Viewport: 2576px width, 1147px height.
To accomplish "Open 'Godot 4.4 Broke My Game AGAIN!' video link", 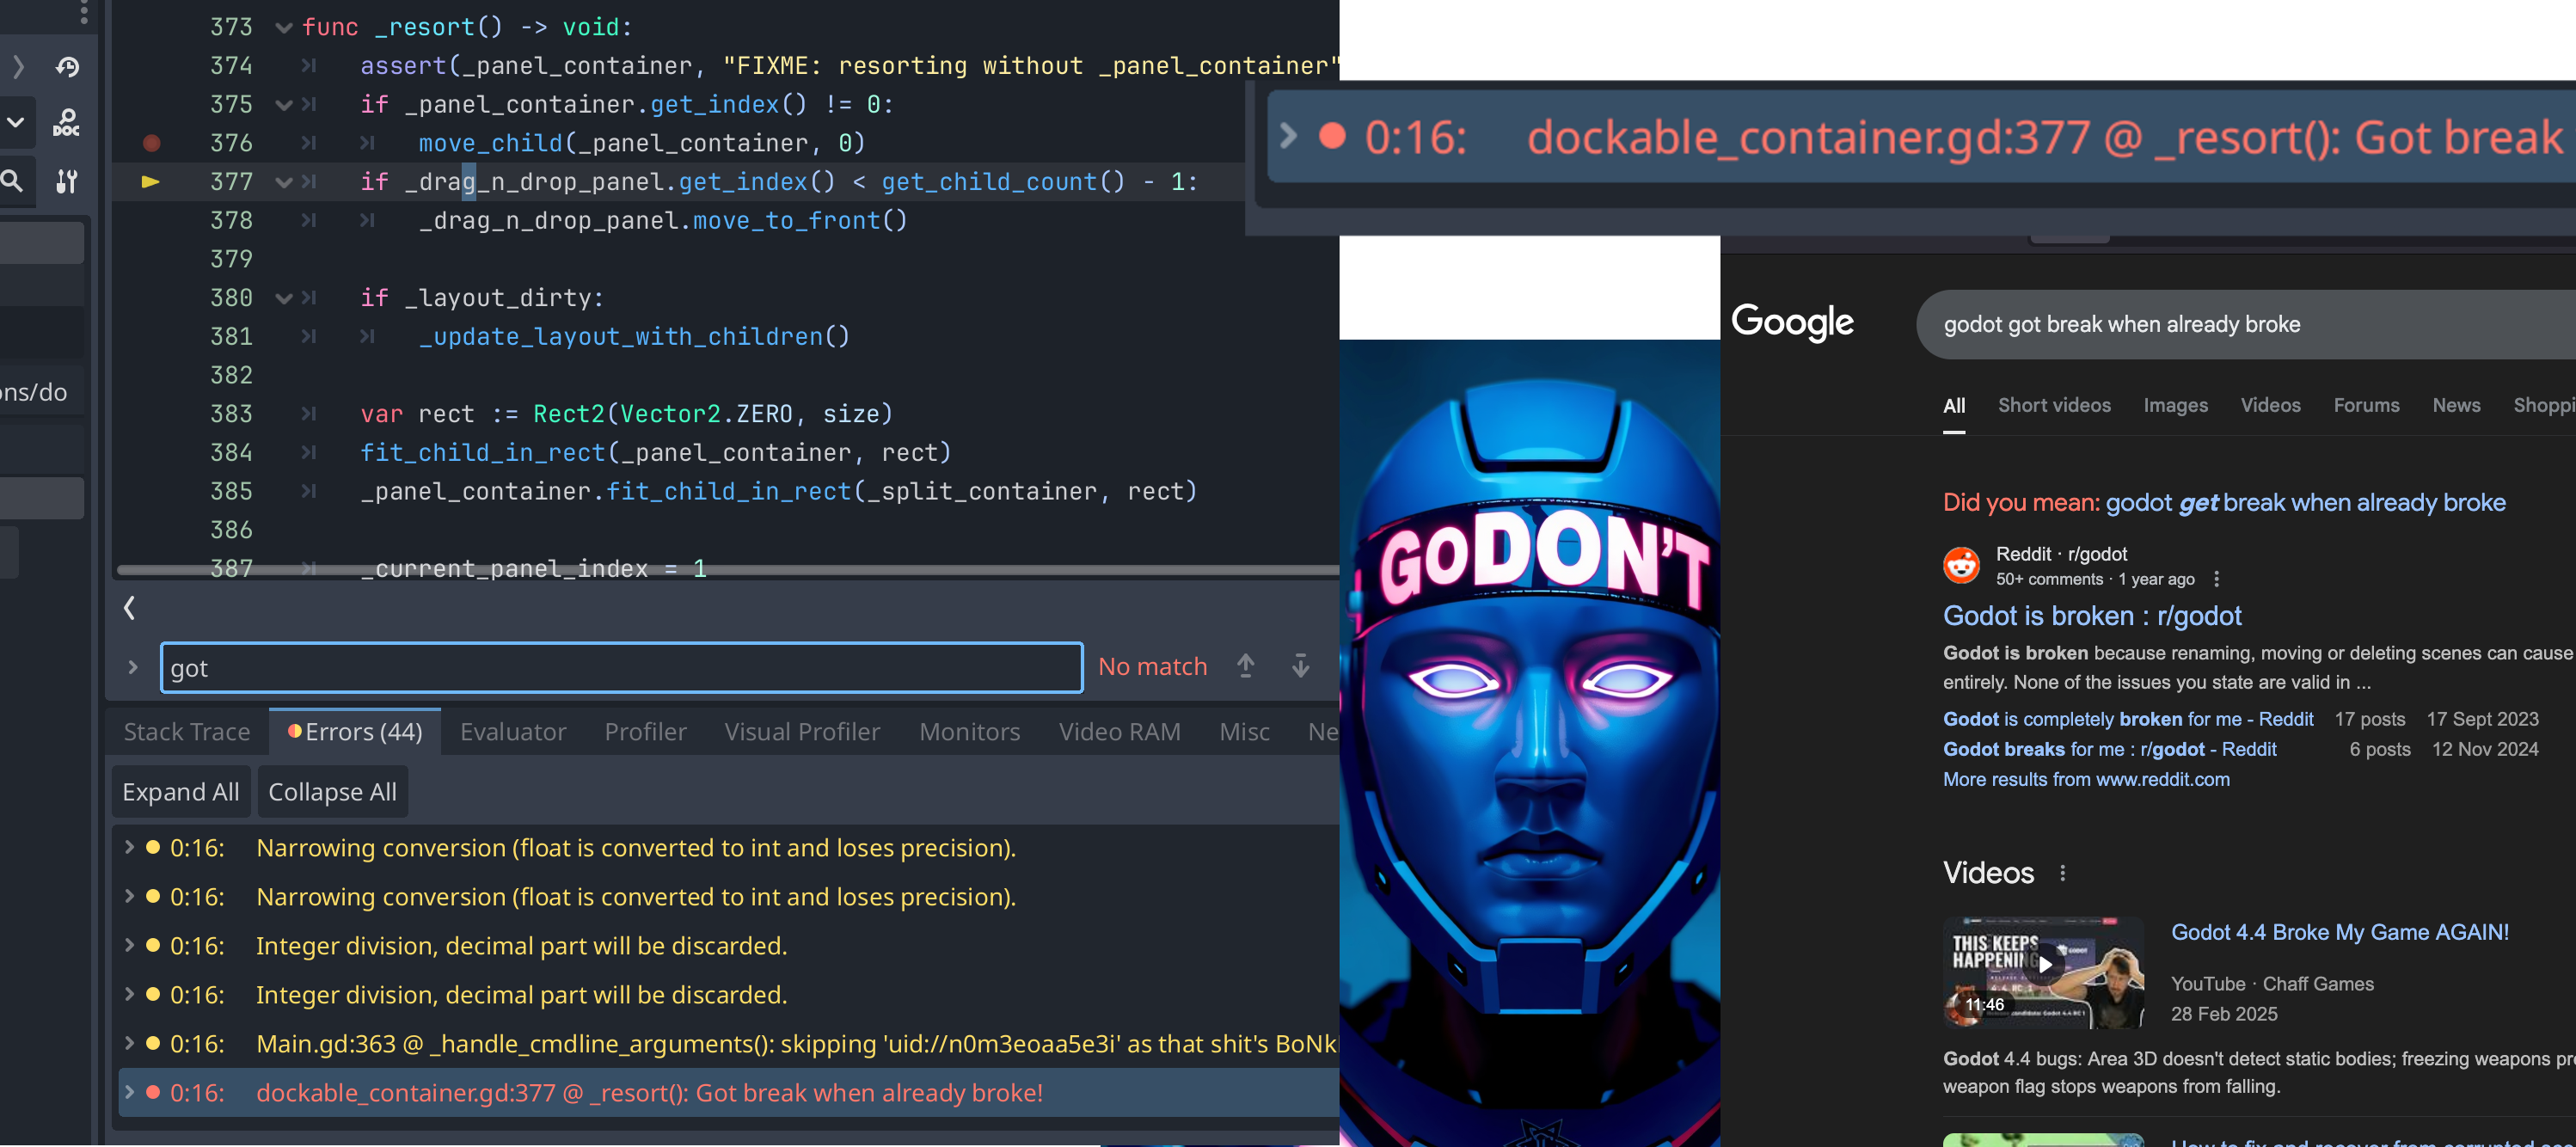I will 2339,932.
